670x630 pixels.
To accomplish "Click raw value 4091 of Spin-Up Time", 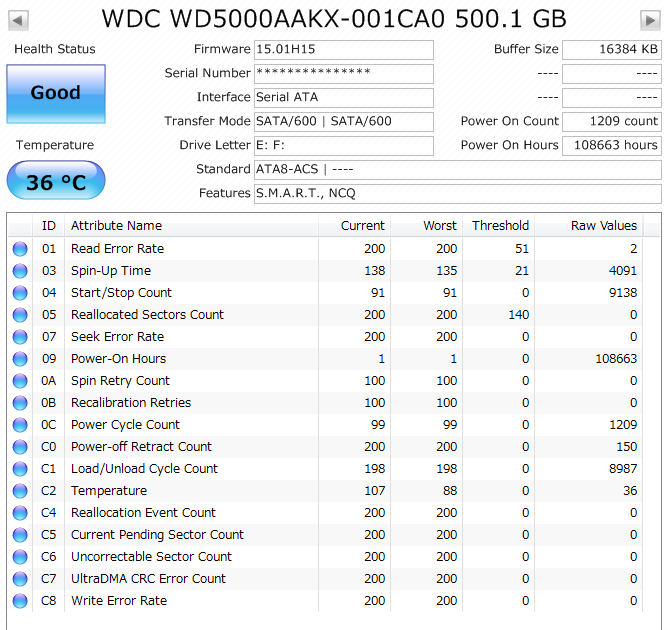I will point(623,271).
